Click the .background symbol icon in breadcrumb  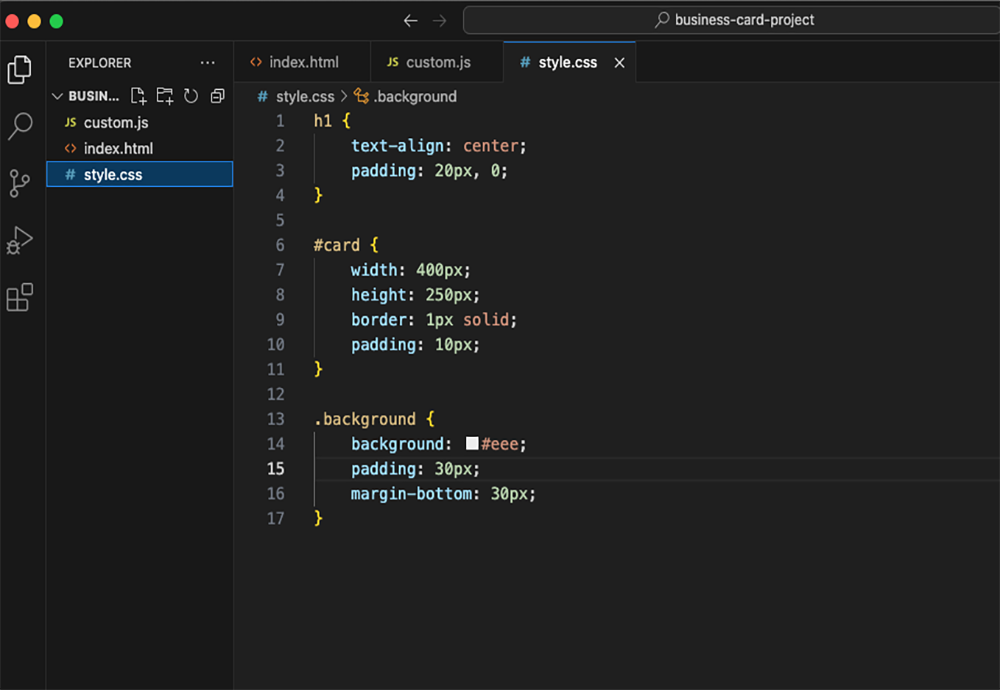(x=362, y=96)
